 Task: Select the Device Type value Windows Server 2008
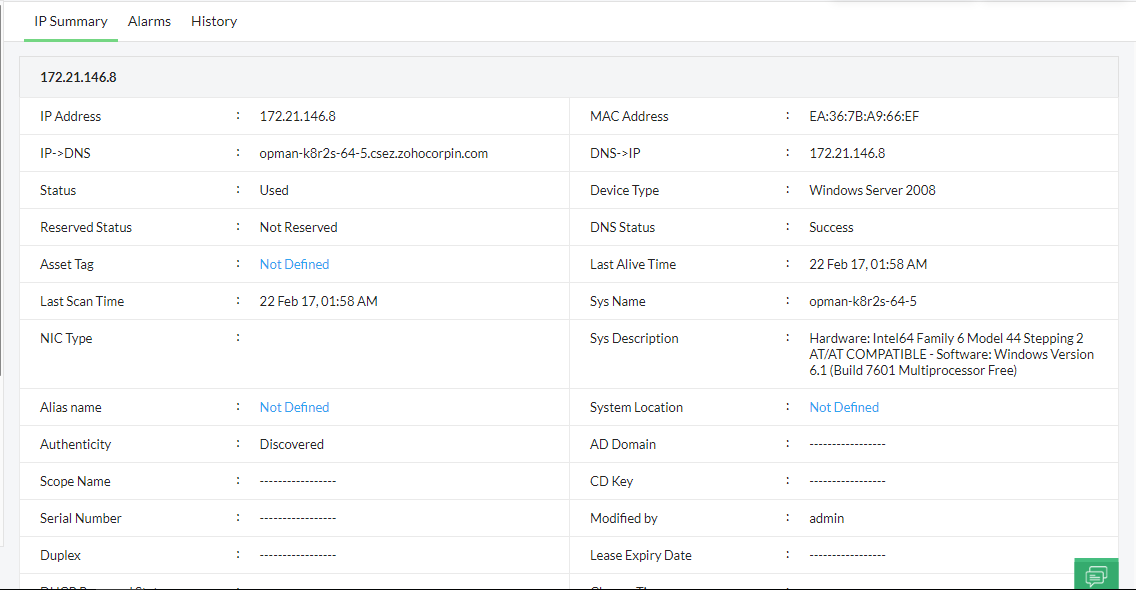[872, 189]
